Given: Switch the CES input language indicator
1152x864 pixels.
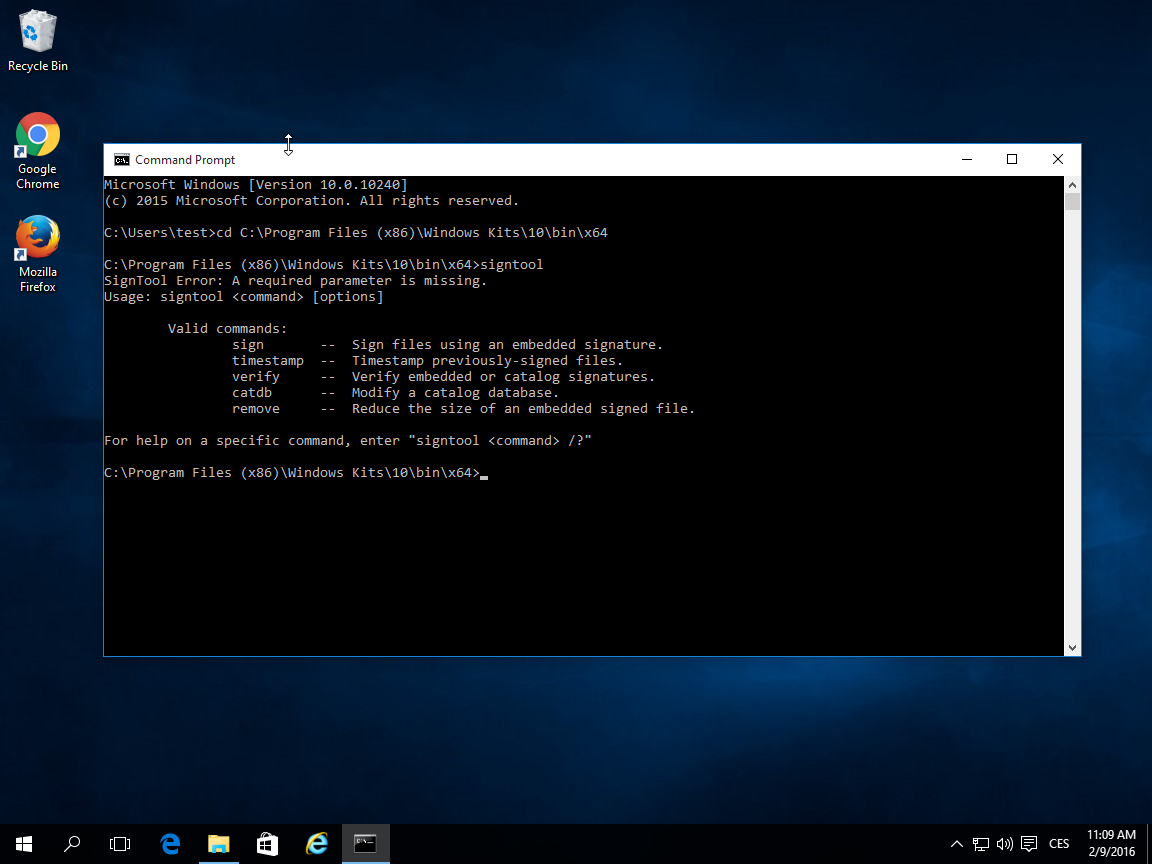Looking at the screenshot, I should click(x=1059, y=844).
